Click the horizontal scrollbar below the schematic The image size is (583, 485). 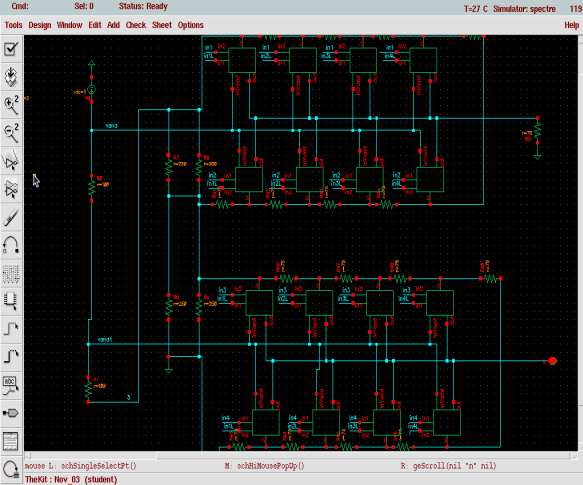click(x=301, y=456)
